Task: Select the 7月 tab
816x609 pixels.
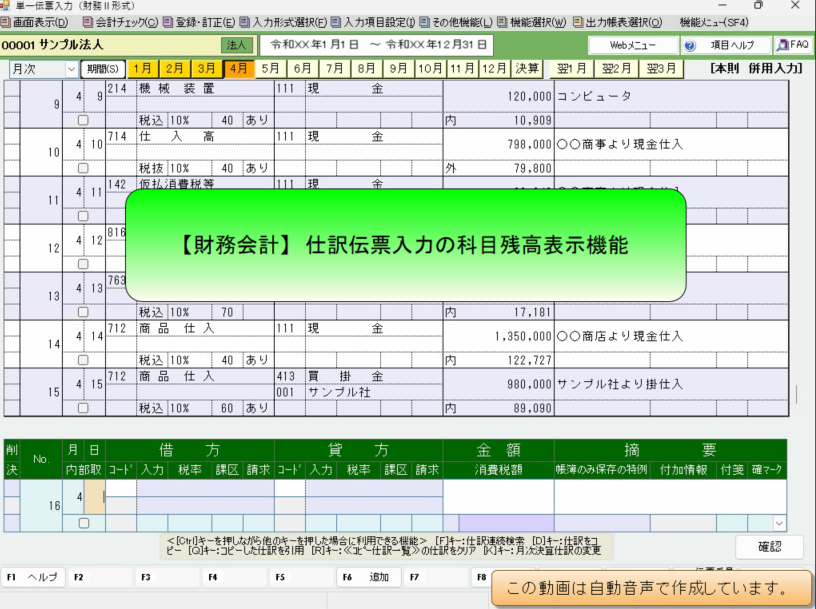Action: (335, 69)
